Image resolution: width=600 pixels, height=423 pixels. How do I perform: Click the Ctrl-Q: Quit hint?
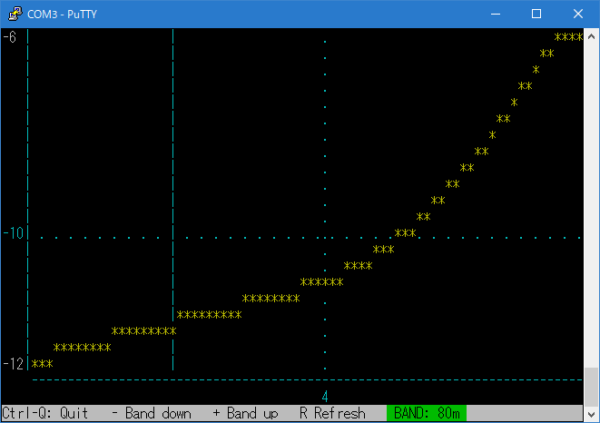(46, 413)
